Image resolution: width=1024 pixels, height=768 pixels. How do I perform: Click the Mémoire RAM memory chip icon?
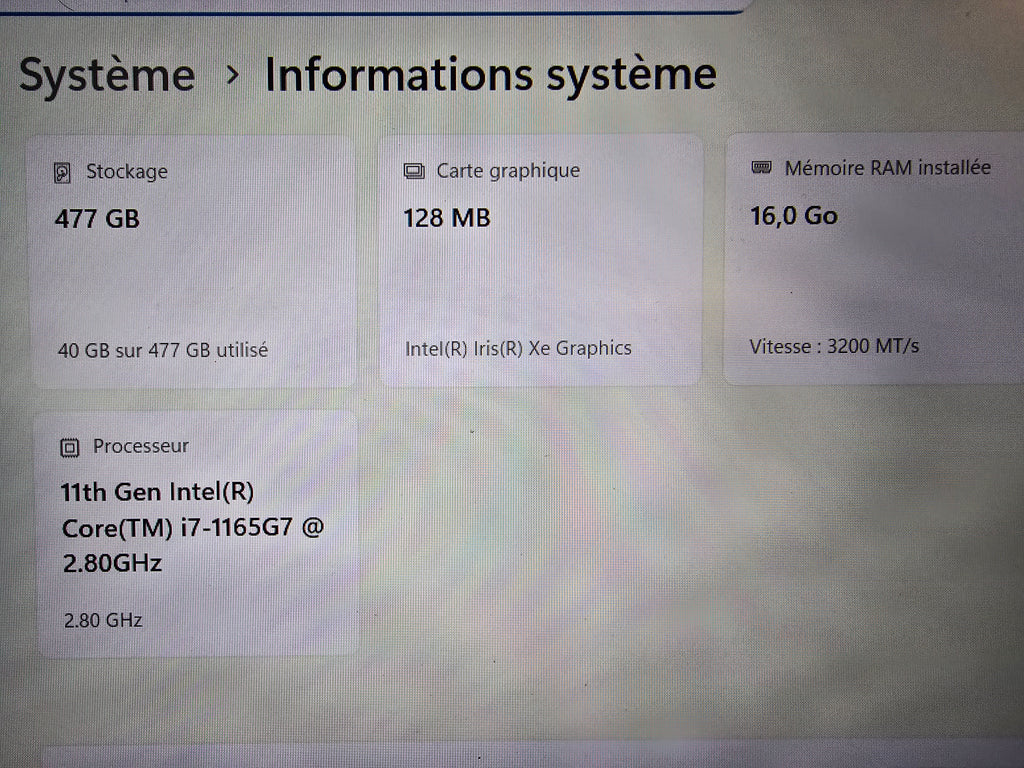coord(761,167)
